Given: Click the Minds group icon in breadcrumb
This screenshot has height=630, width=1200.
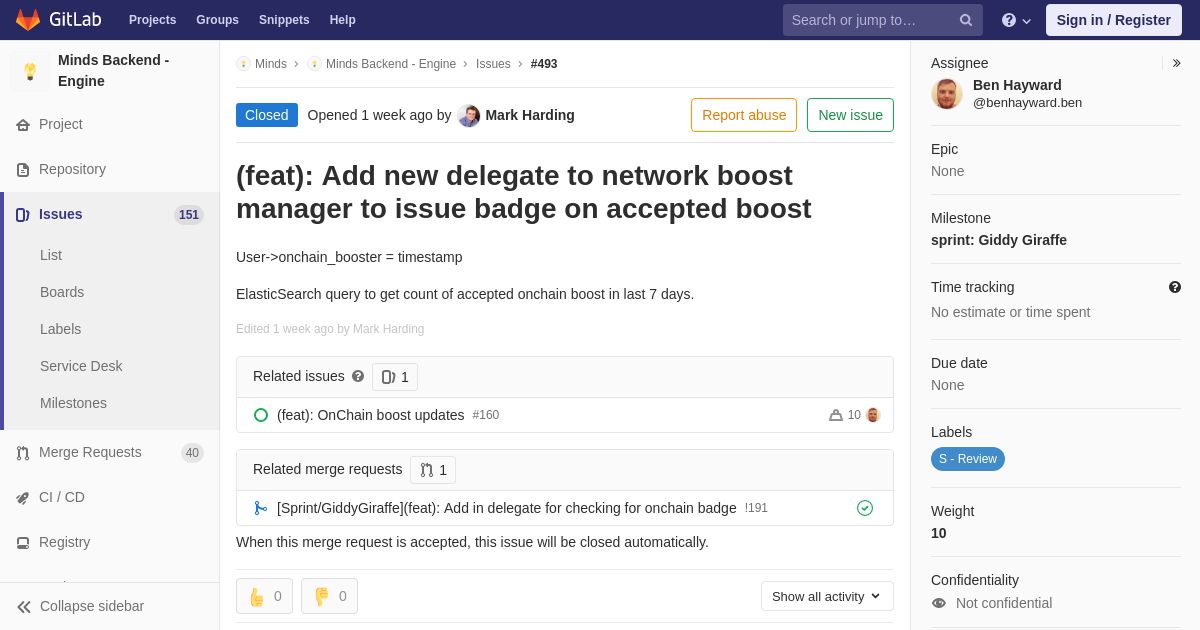Looking at the screenshot, I should click(x=243, y=64).
